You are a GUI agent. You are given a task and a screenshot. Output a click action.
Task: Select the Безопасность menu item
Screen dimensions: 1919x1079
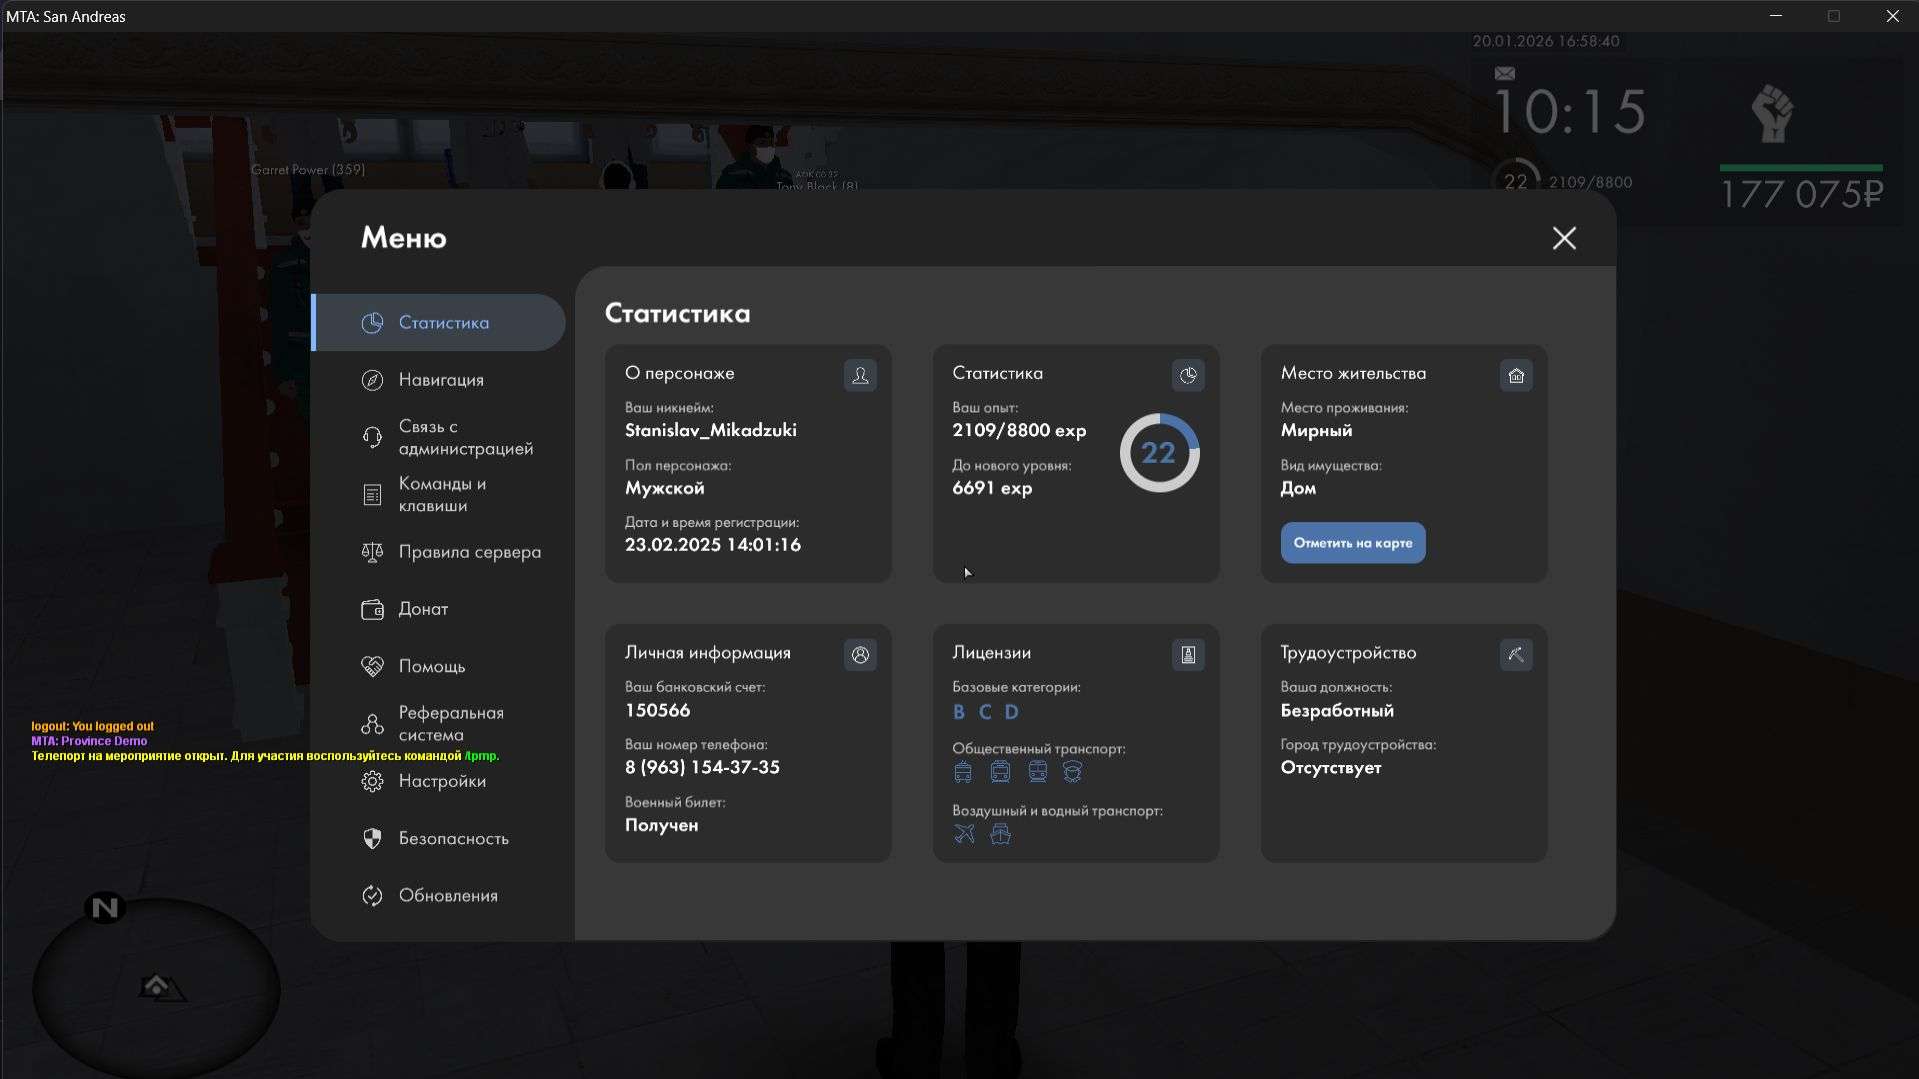click(453, 838)
